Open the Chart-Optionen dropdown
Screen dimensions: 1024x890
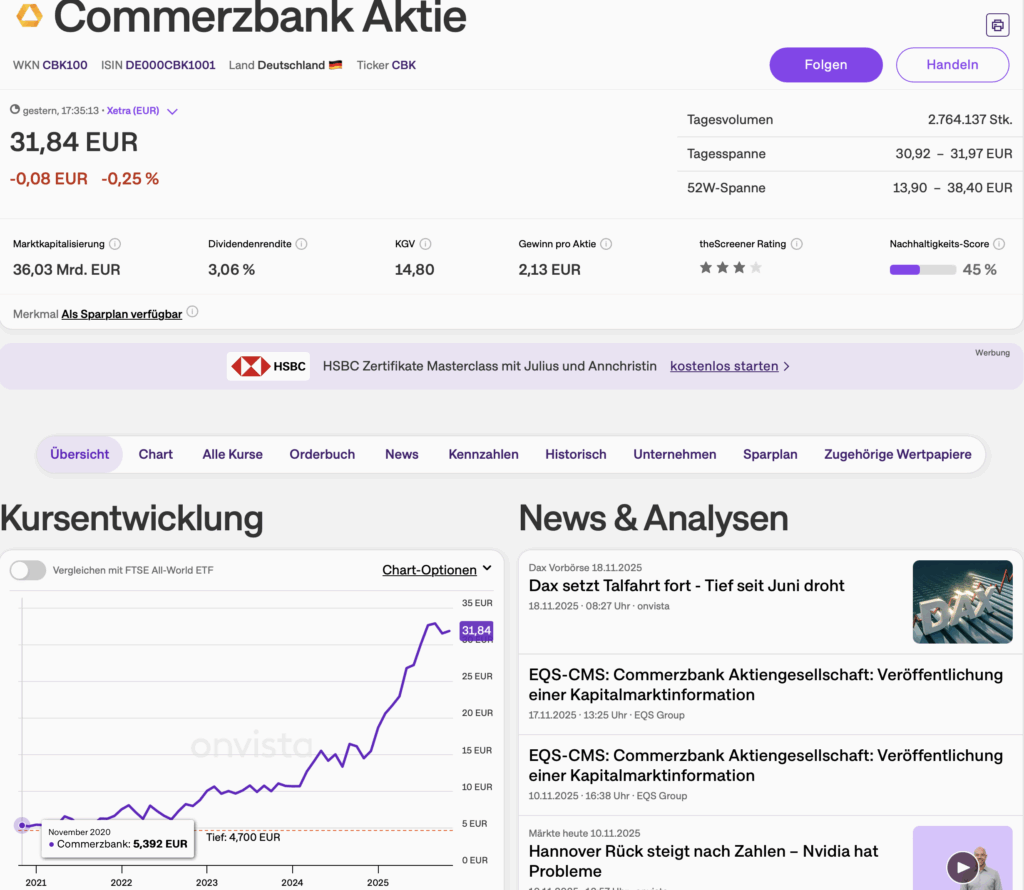(437, 570)
